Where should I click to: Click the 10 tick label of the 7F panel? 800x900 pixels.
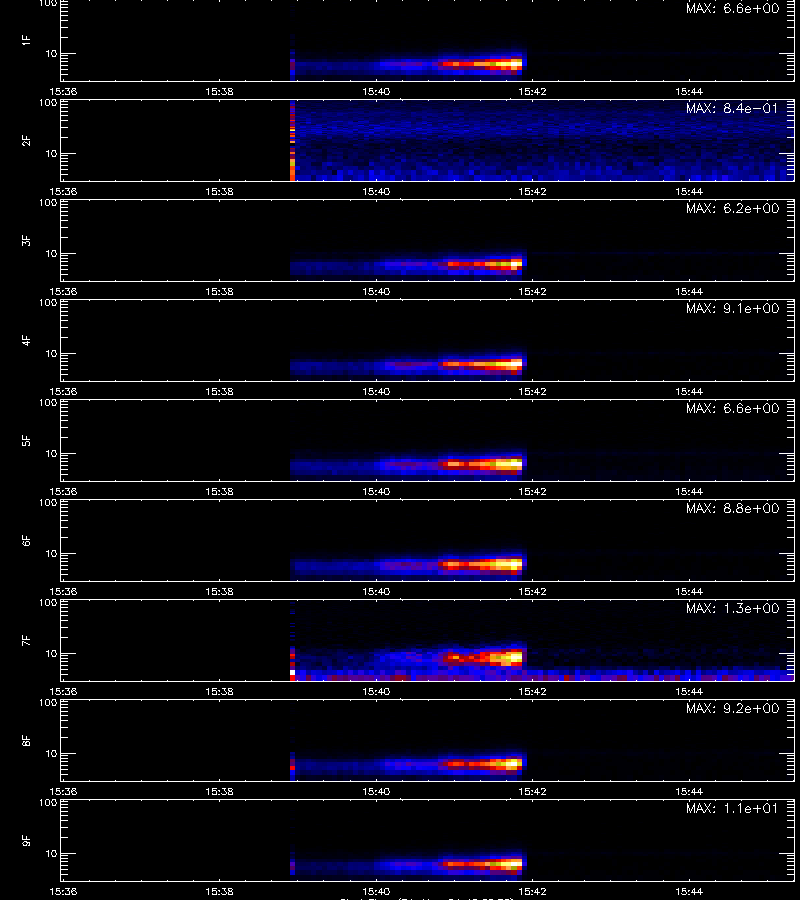pos(52,653)
